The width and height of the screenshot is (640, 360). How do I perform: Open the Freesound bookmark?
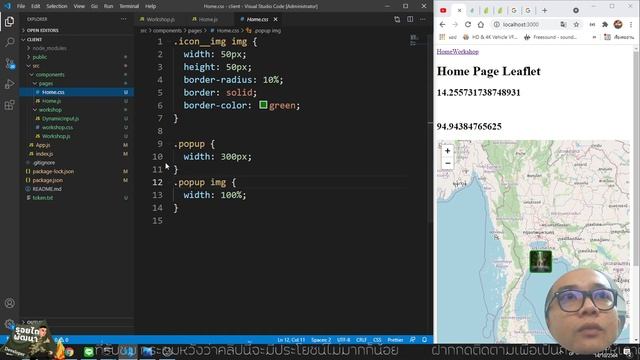(x=551, y=37)
